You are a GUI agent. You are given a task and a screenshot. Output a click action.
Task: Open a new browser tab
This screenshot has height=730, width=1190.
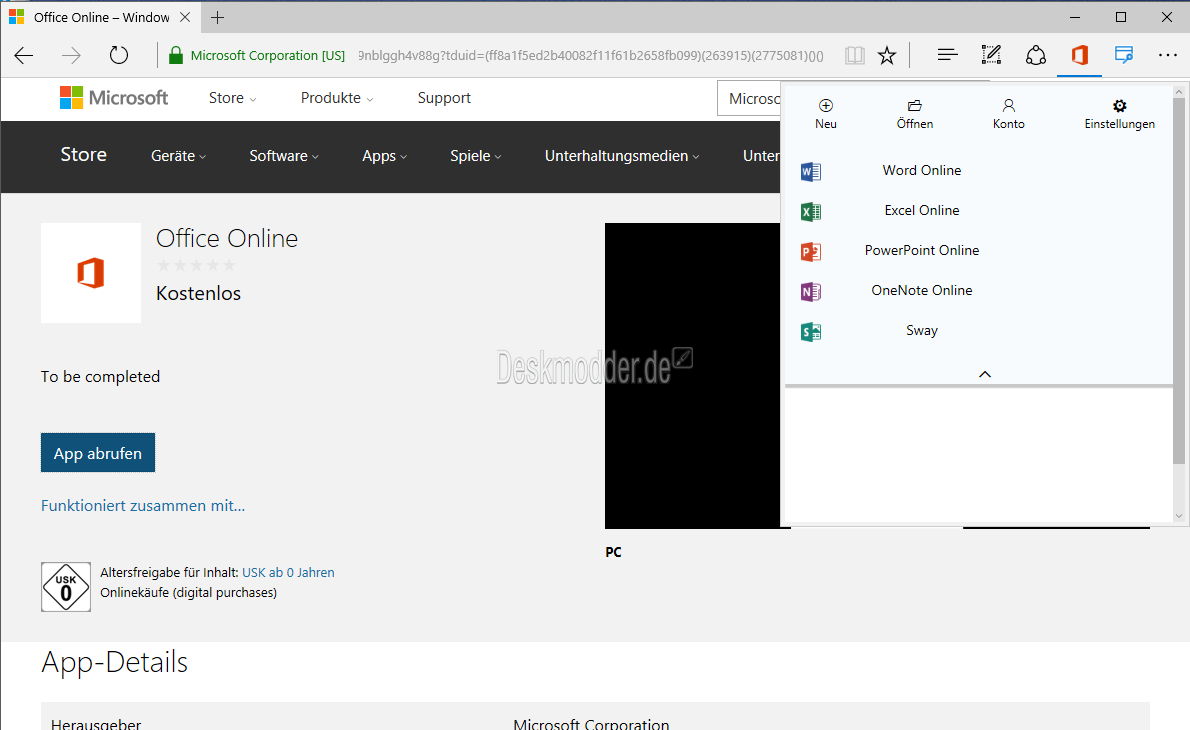tap(218, 17)
